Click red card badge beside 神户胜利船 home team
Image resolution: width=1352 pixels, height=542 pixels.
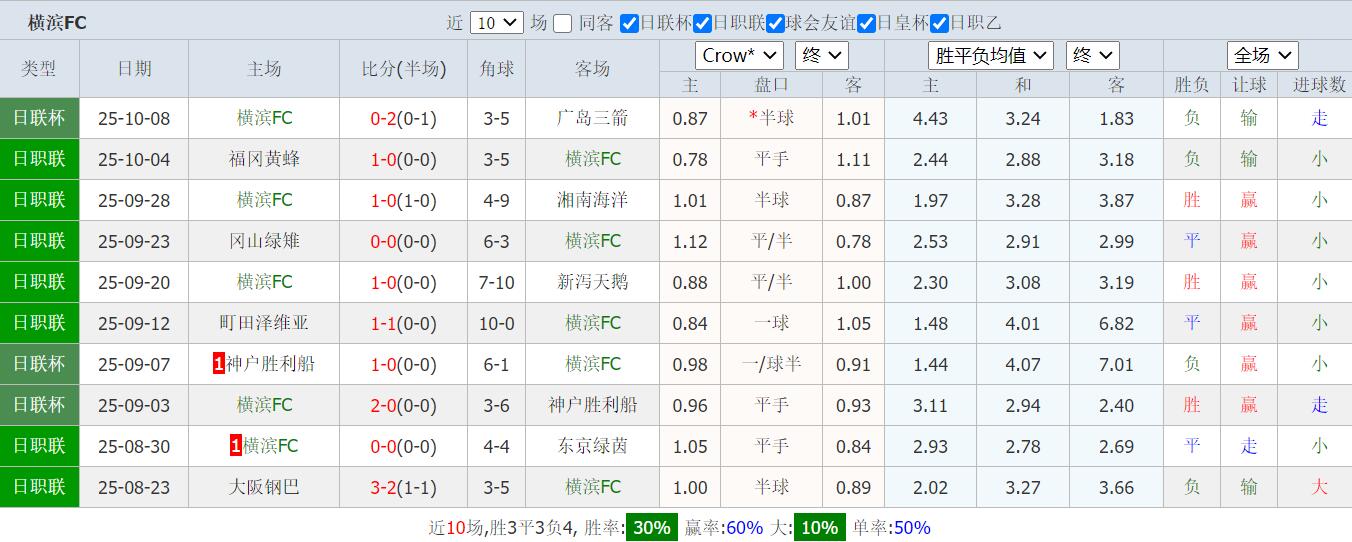pyautogui.click(x=219, y=364)
